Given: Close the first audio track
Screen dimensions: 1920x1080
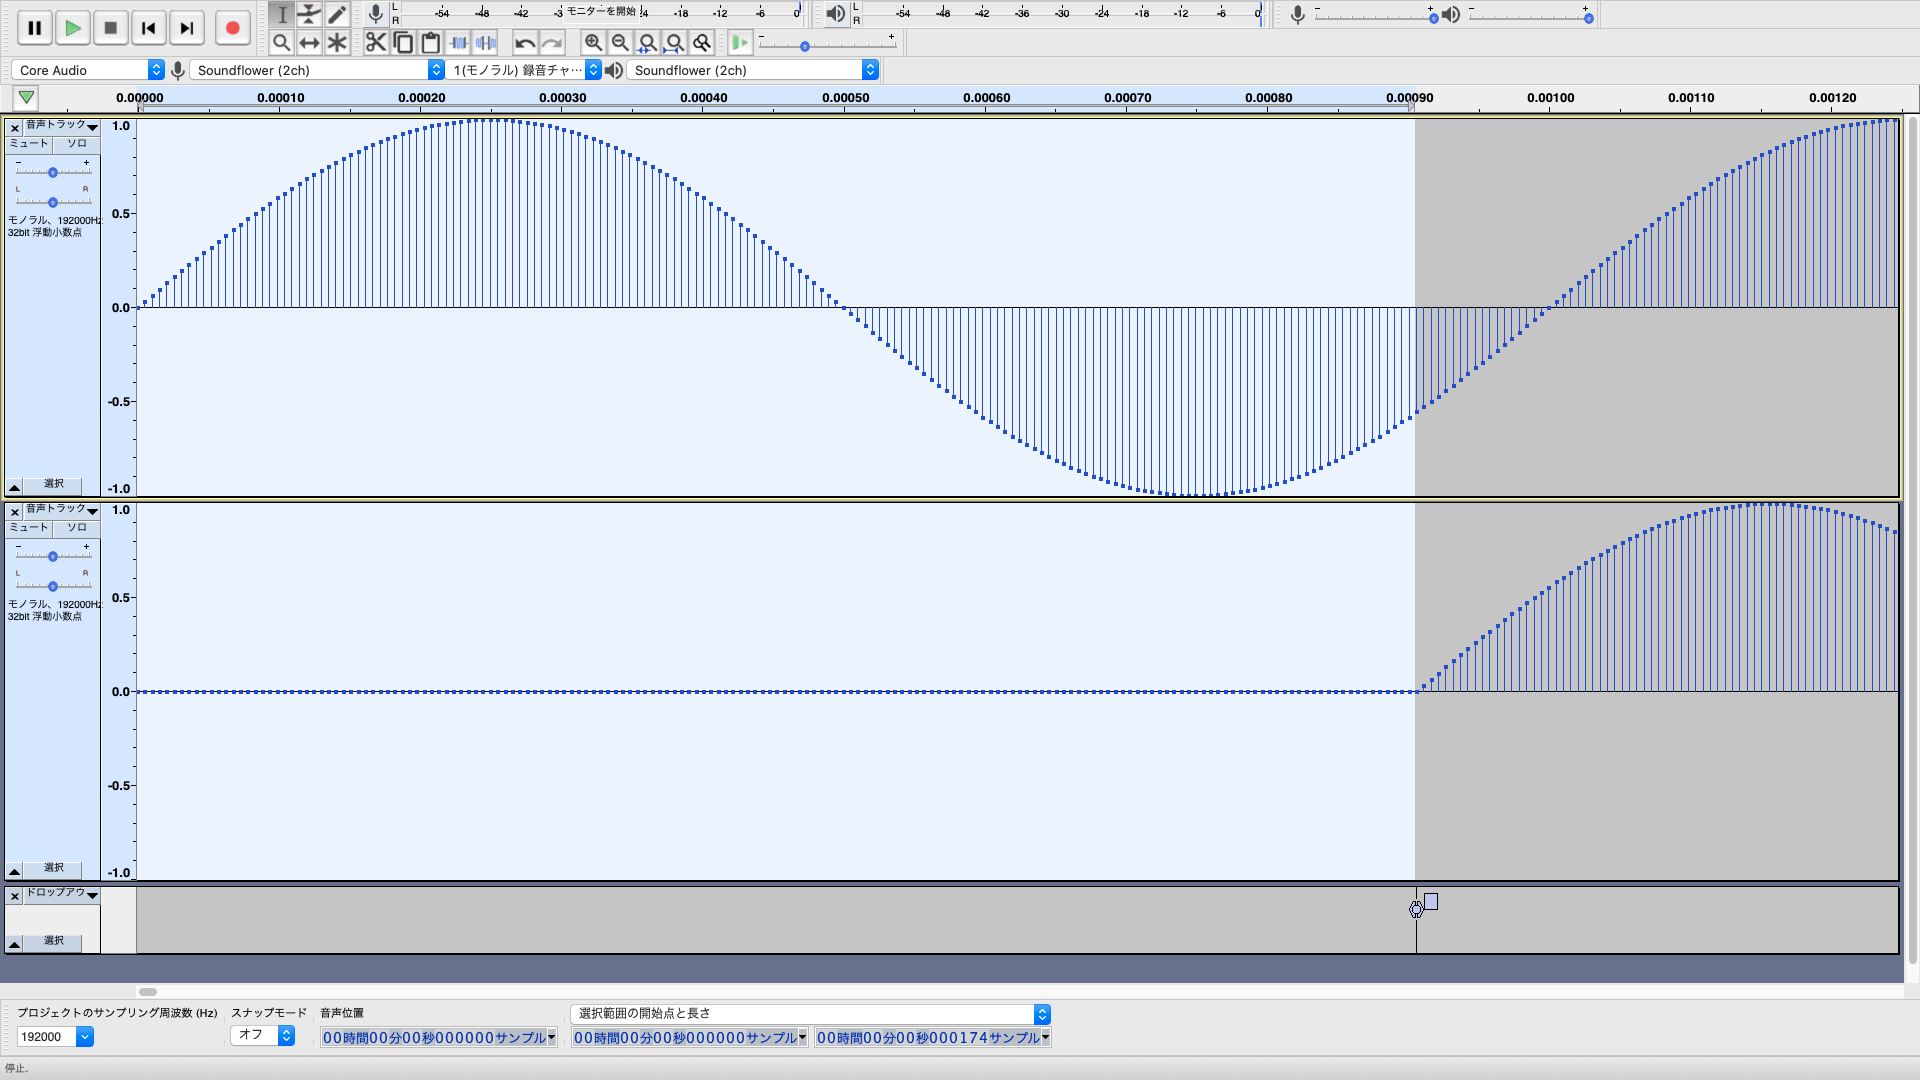Looking at the screenshot, I should pos(15,128).
